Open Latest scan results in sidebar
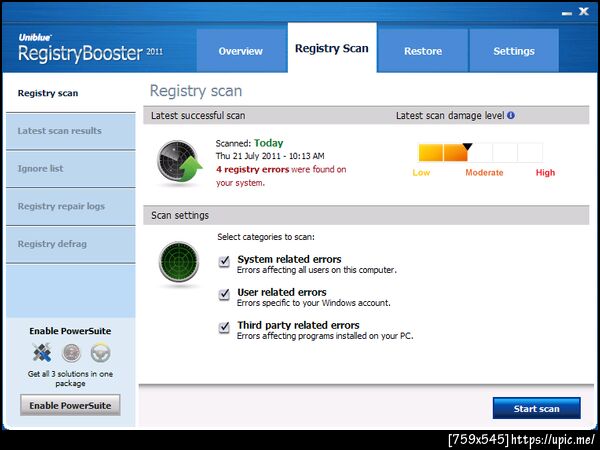This screenshot has width=600, height=450. coord(71,131)
